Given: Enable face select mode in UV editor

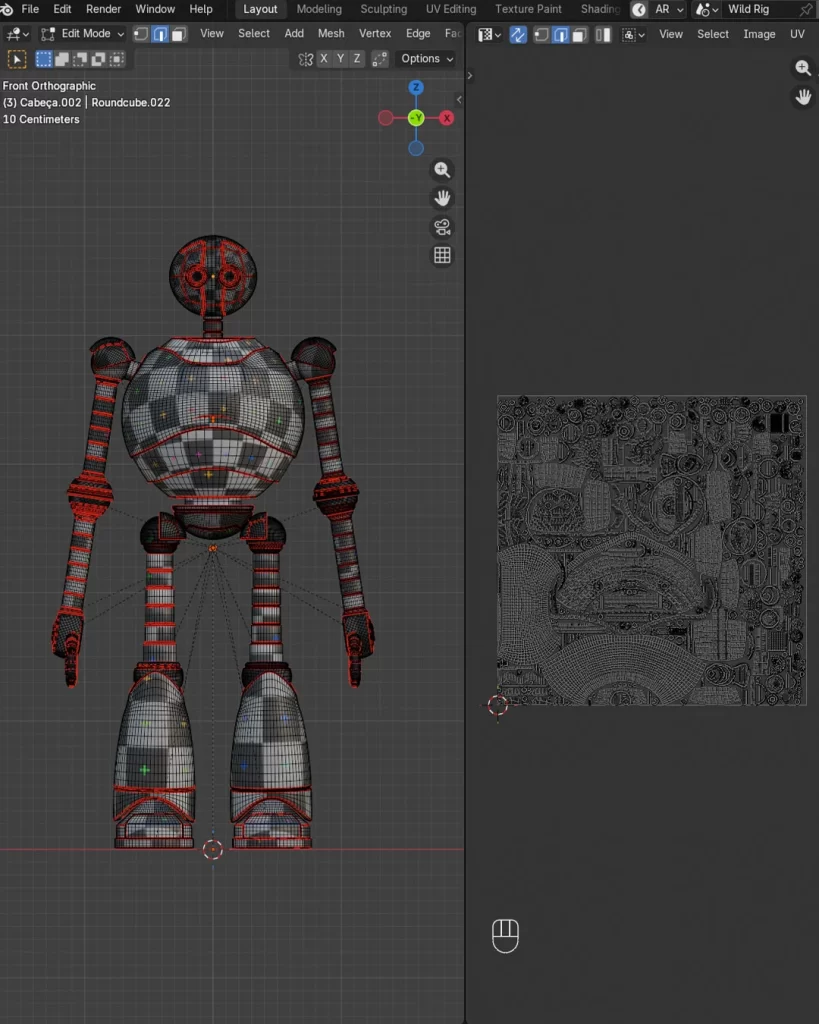Looking at the screenshot, I should pos(579,35).
